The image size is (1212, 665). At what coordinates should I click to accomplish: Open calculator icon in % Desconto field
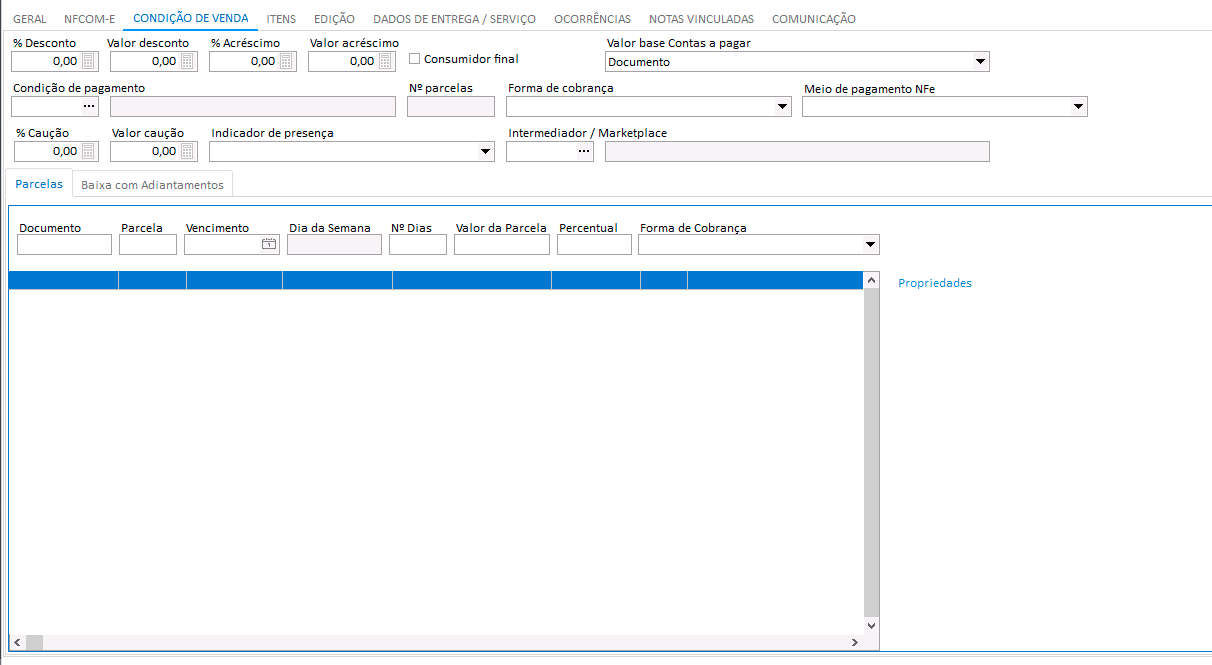coord(88,62)
